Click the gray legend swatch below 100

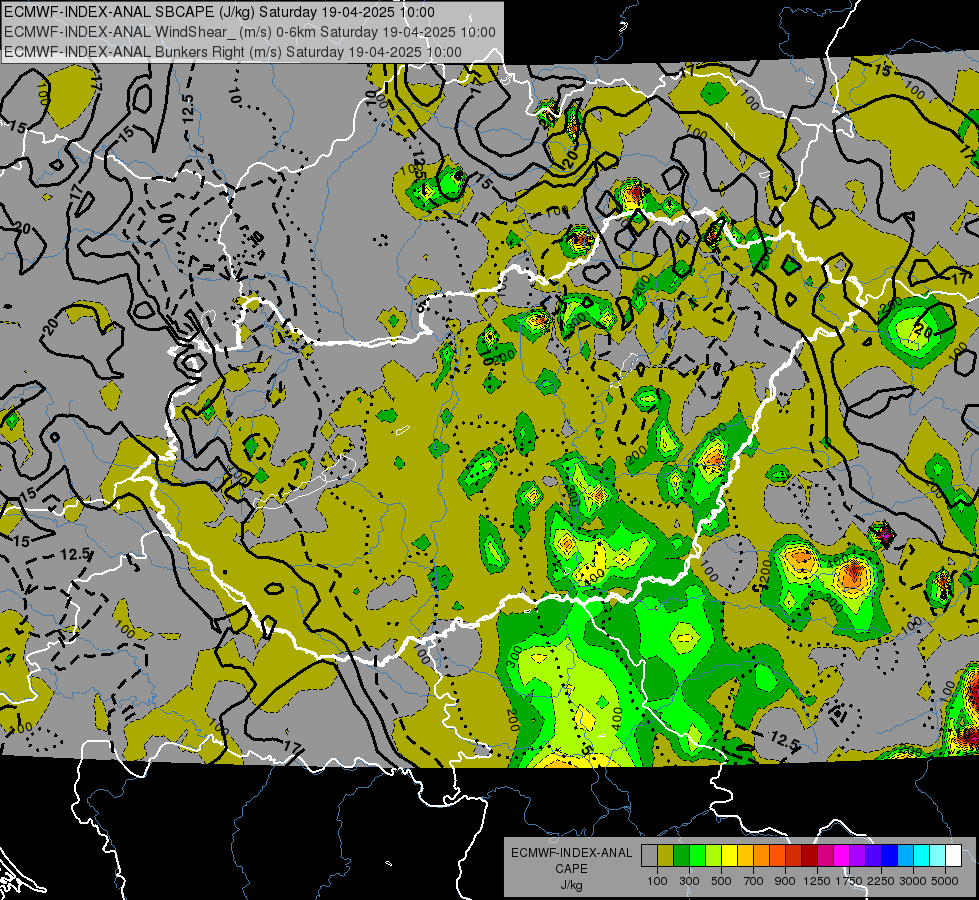(649, 855)
